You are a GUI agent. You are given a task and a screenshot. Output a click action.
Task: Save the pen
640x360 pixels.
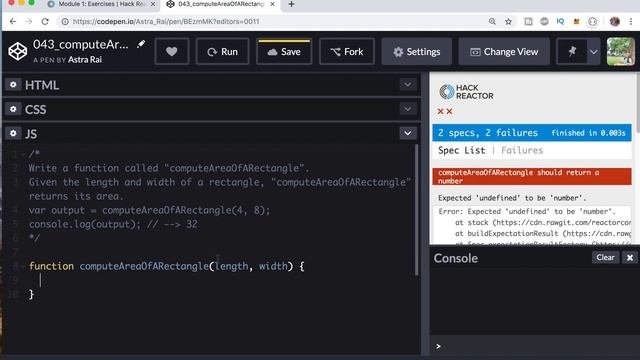click(x=284, y=51)
